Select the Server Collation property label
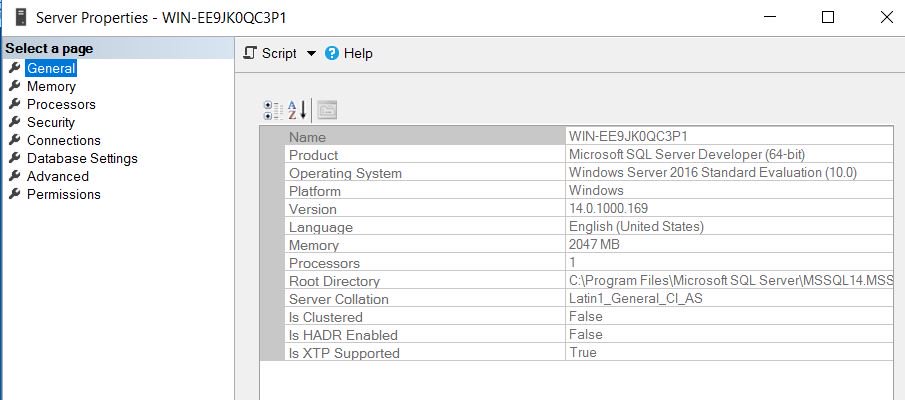Image resolution: width=905 pixels, height=400 pixels. (x=339, y=298)
